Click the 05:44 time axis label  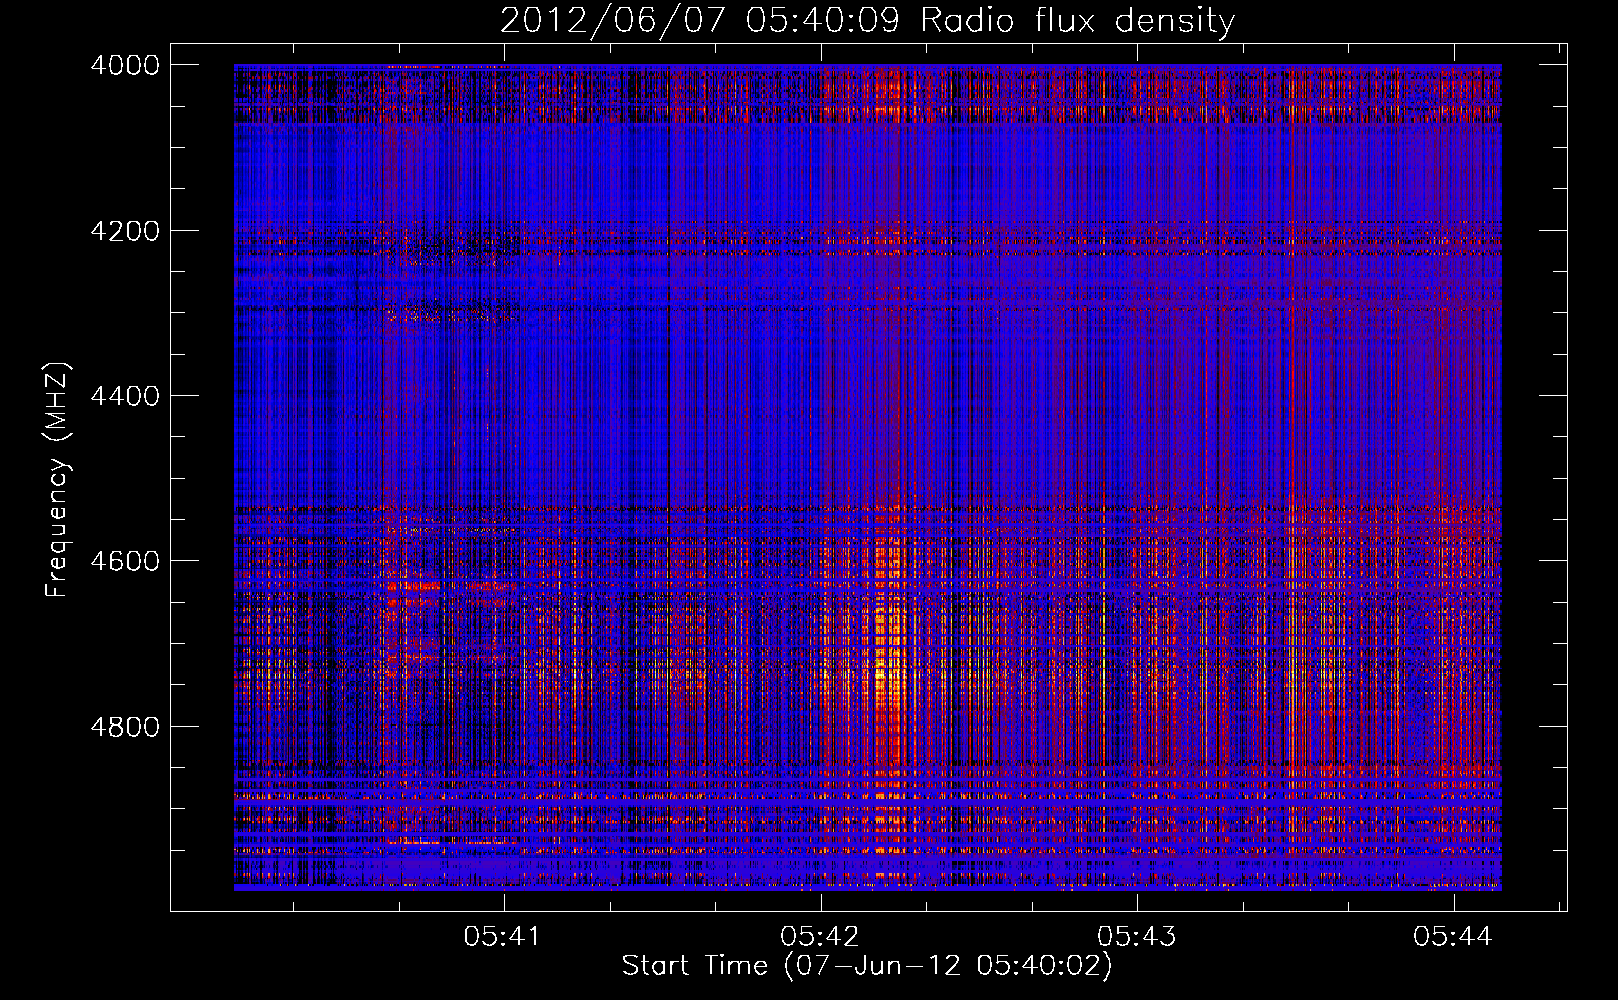(1452, 937)
